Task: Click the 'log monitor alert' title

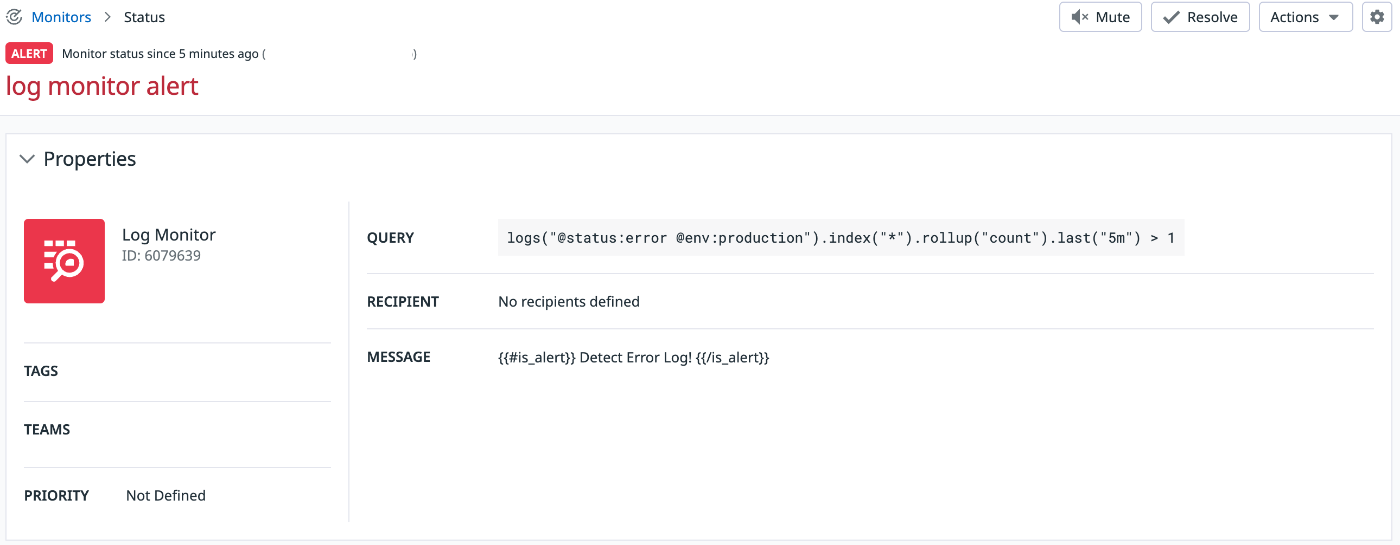Action: (102, 86)
